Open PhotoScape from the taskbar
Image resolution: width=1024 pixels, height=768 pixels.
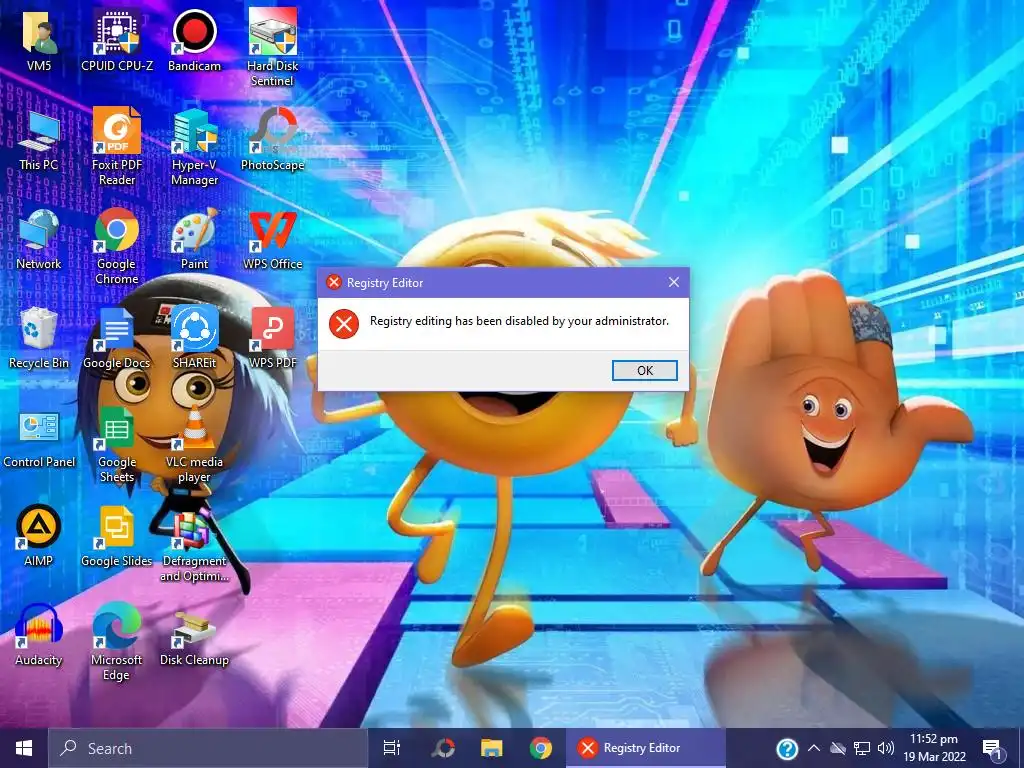tap(443, 748)
